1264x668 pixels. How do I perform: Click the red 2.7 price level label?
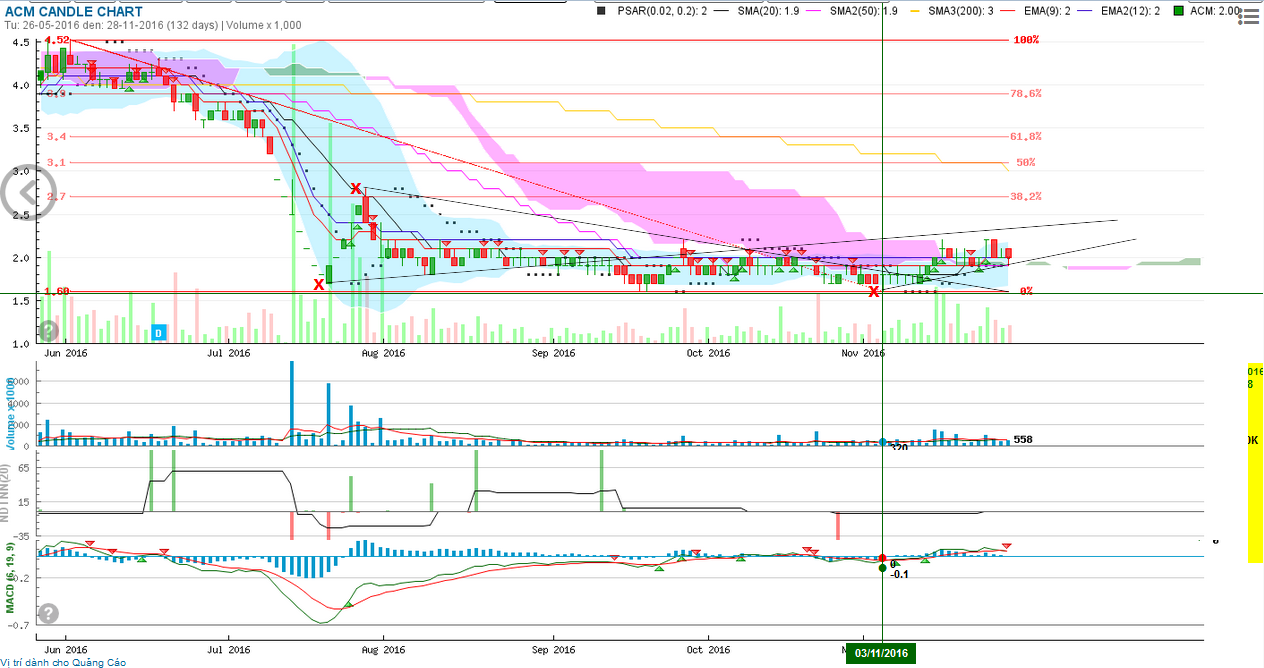[x=56, y=196]
